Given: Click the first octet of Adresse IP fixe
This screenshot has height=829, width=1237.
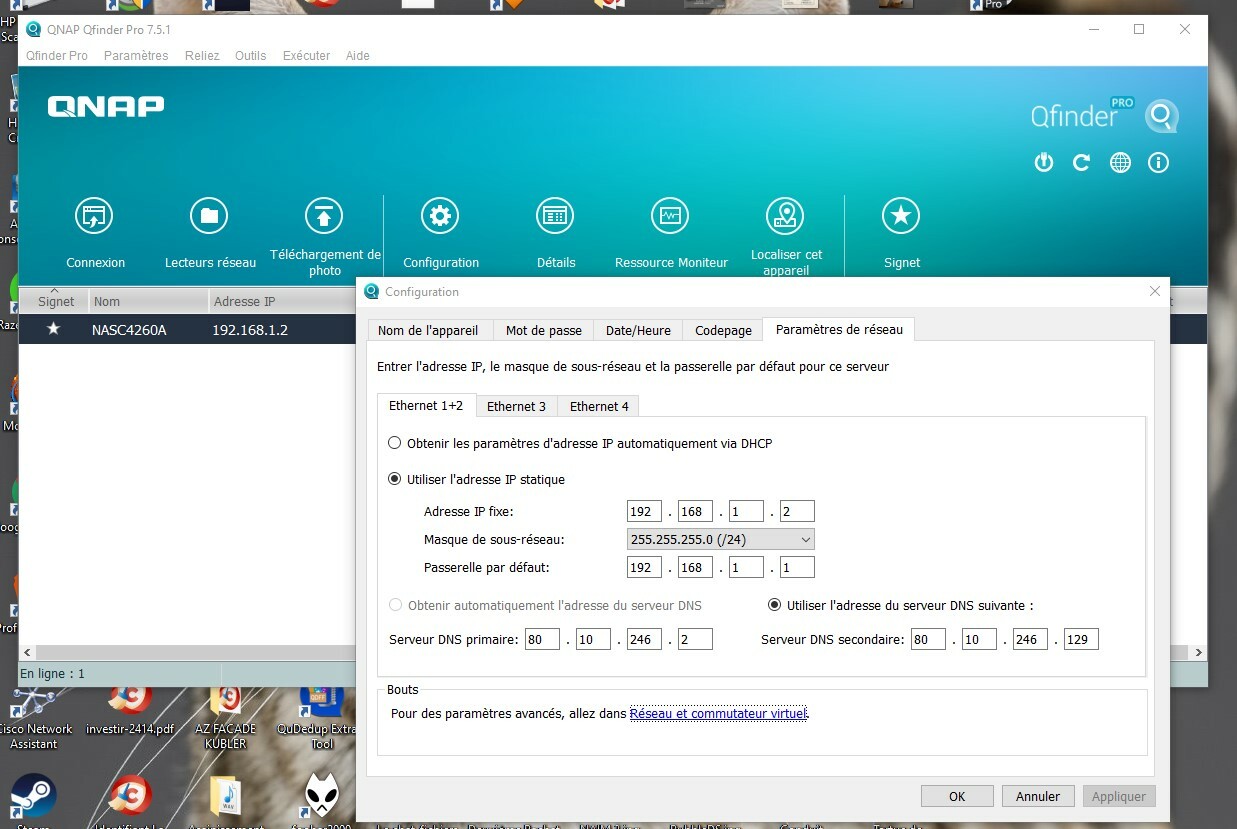Looking at the screenshot, I should pos(644,511).
